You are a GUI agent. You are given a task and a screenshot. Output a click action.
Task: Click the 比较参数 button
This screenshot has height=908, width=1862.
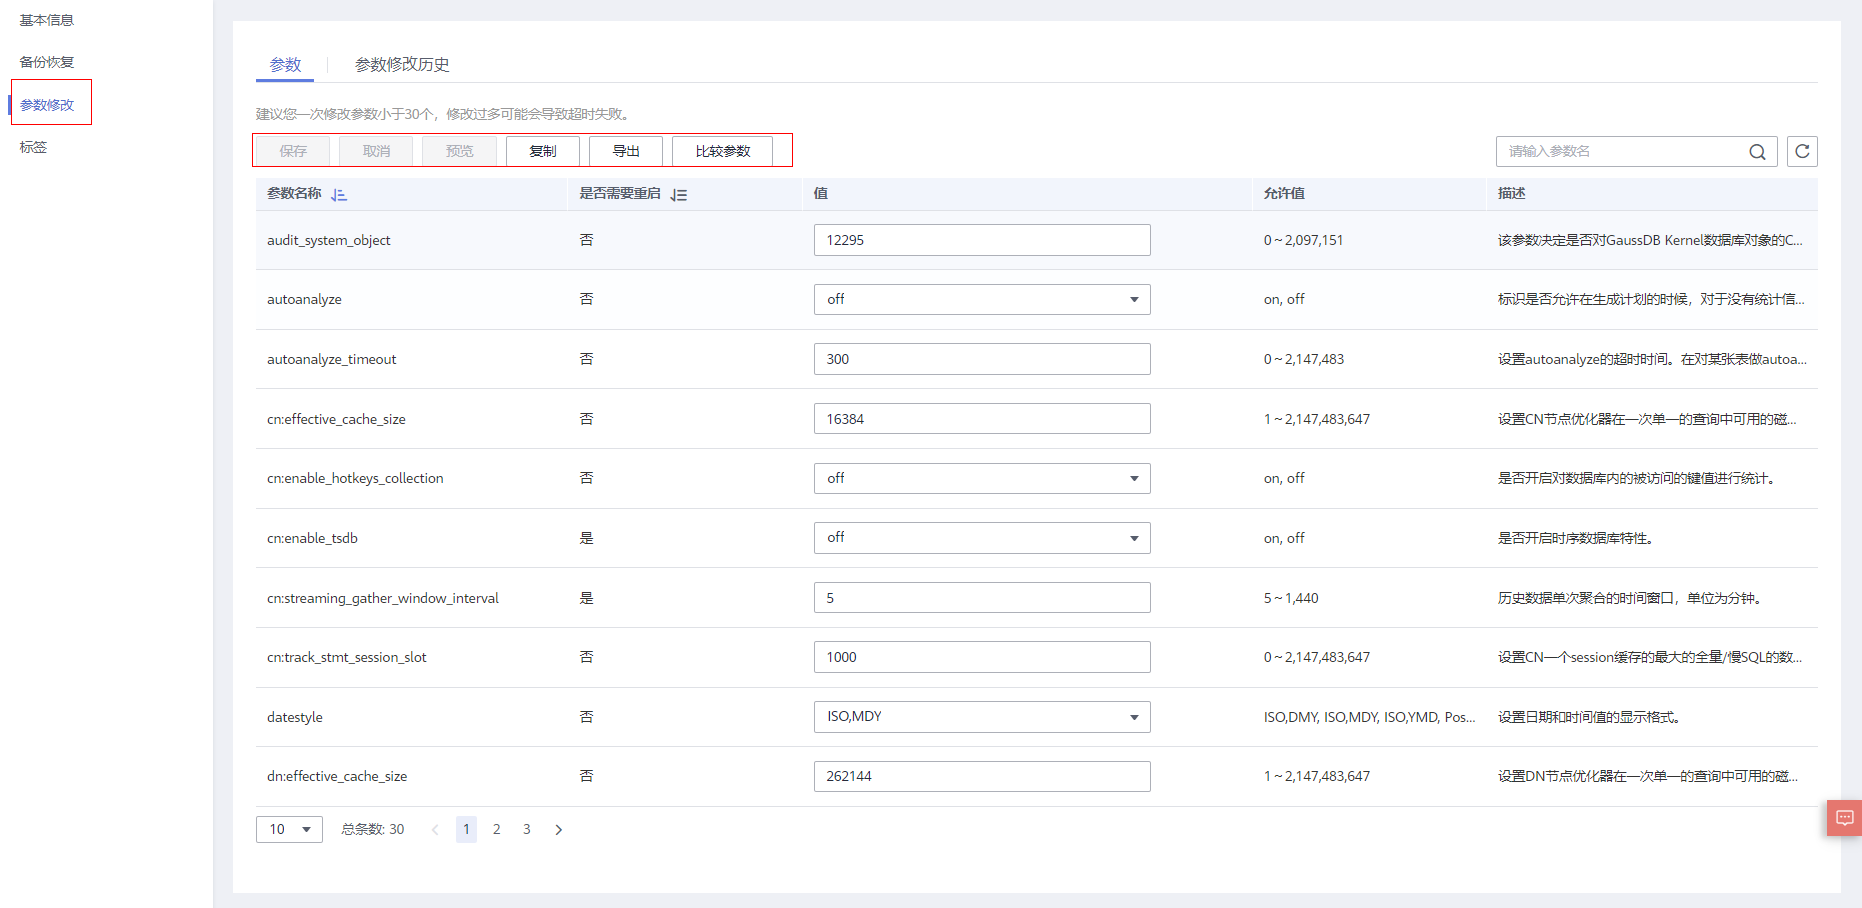(x=723, y=151)
